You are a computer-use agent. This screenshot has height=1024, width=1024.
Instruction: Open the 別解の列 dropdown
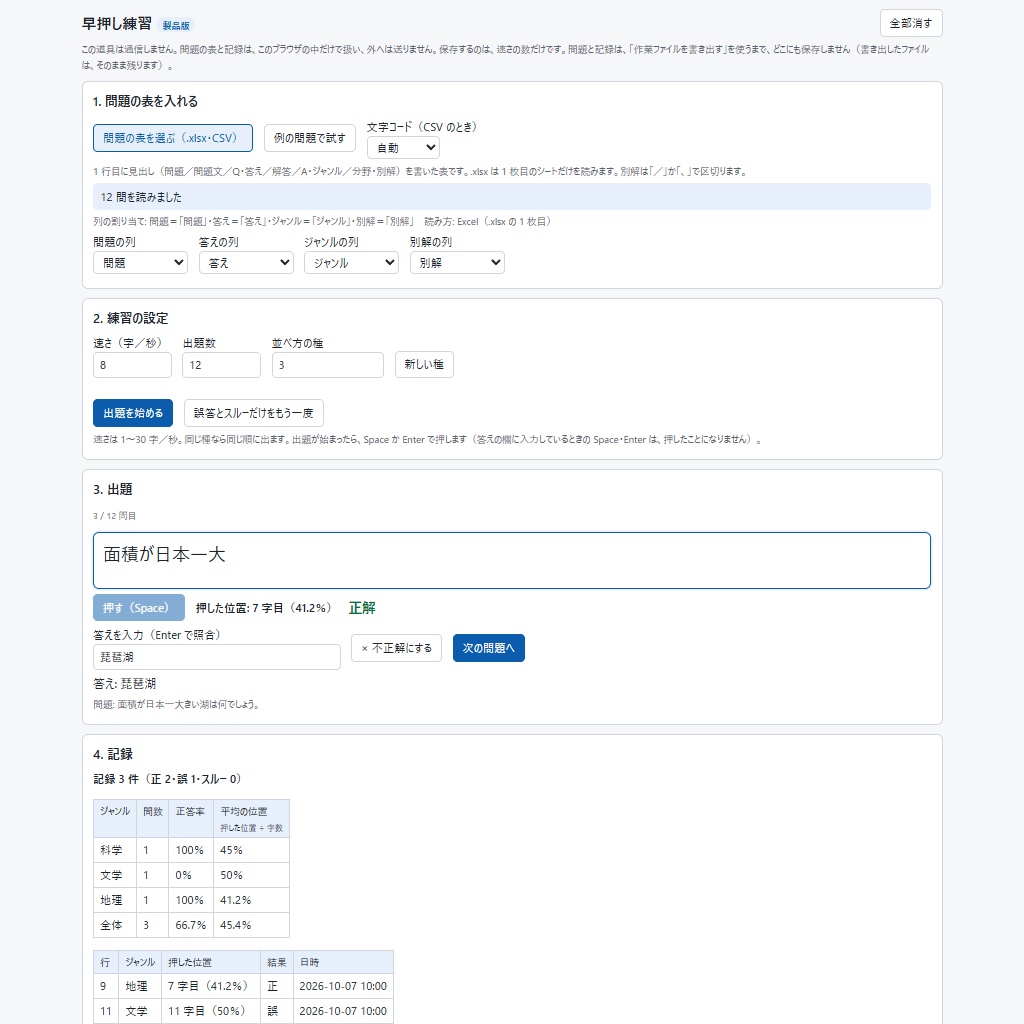[457, 263]
